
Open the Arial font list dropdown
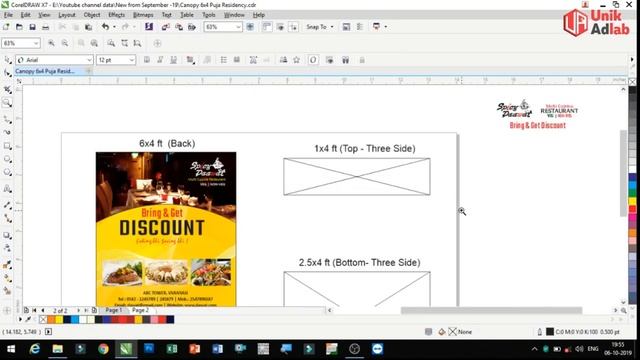click(89, 60)
